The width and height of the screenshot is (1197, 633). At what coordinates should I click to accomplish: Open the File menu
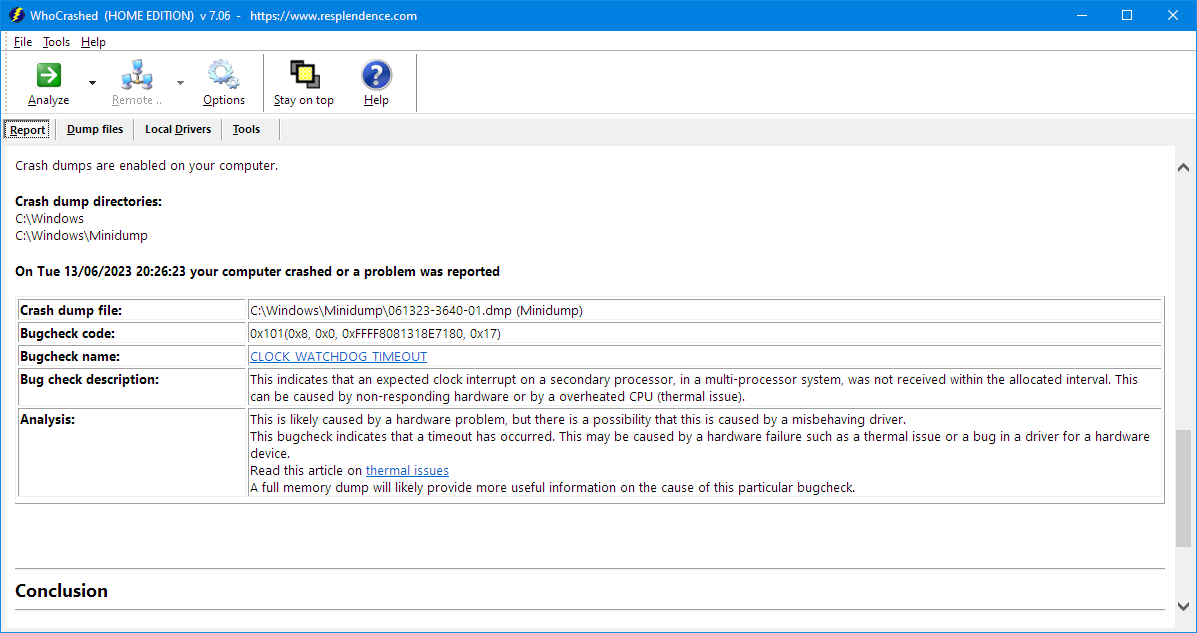(x=23, y=42)
